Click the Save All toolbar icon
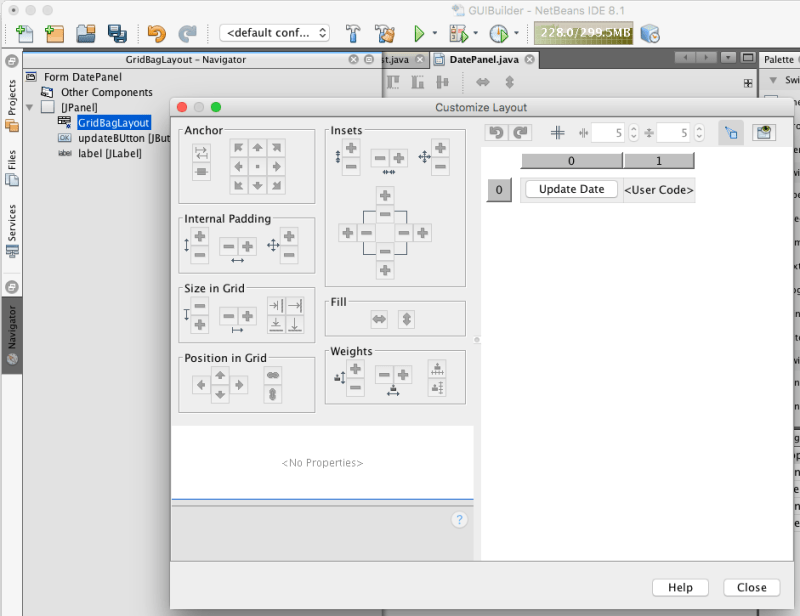800x616 pixels. [118, 32]
